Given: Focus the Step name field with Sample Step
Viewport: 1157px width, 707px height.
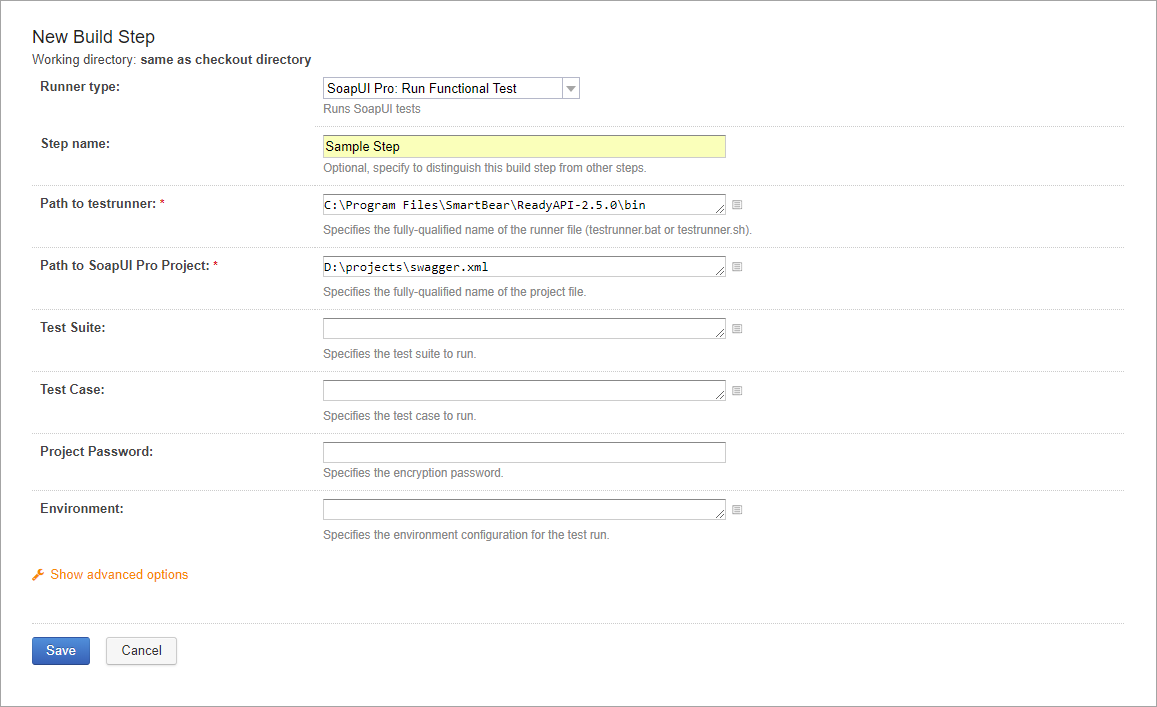Looking at the screenshot, I should click(524, 146).
